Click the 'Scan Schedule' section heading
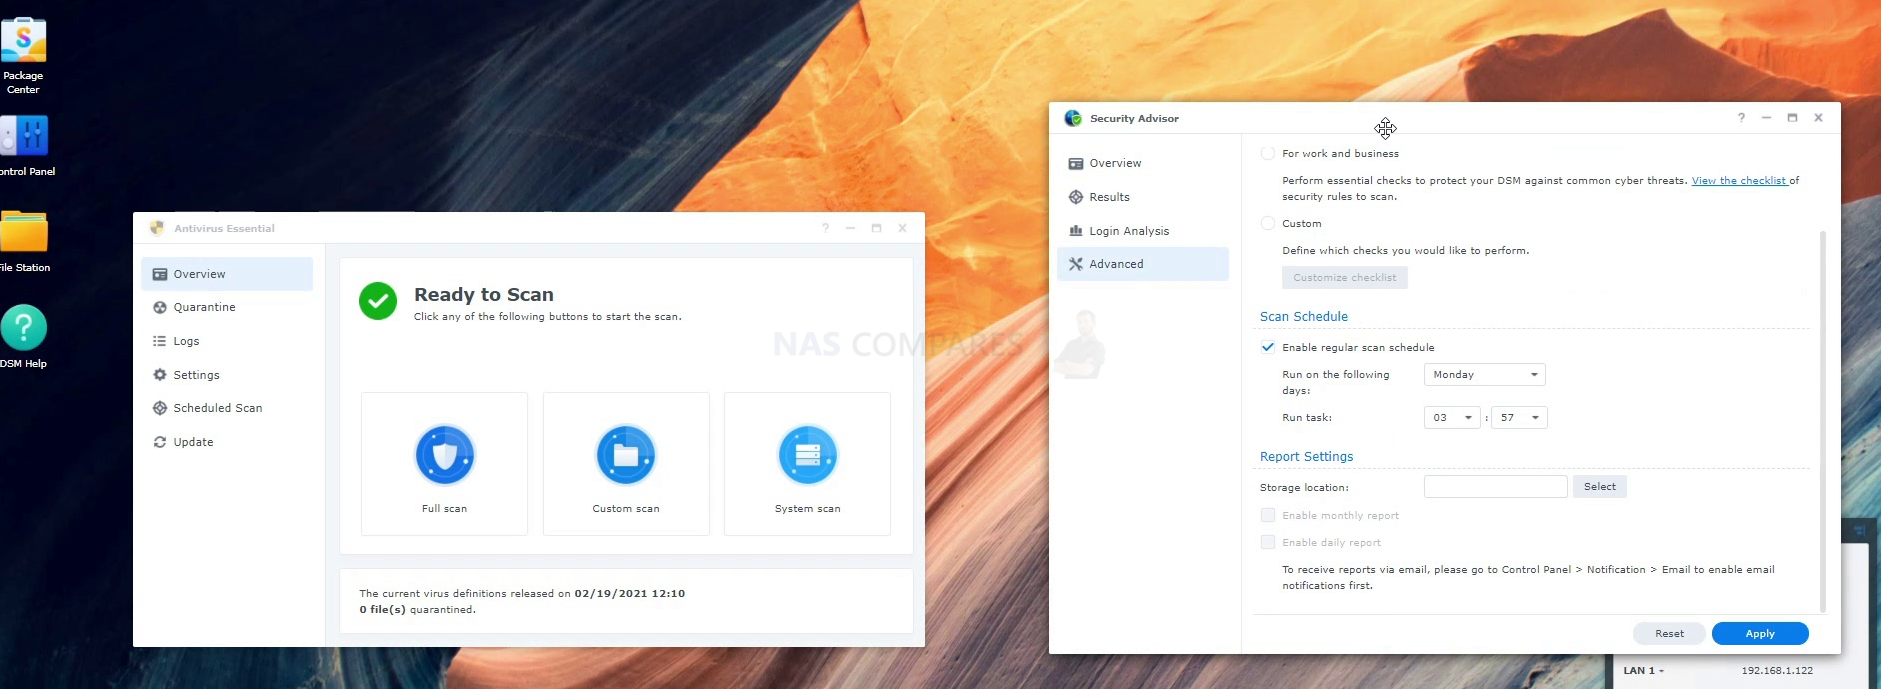The image size is (1881, 689). pyautogui.click(x=1304, y=316)
